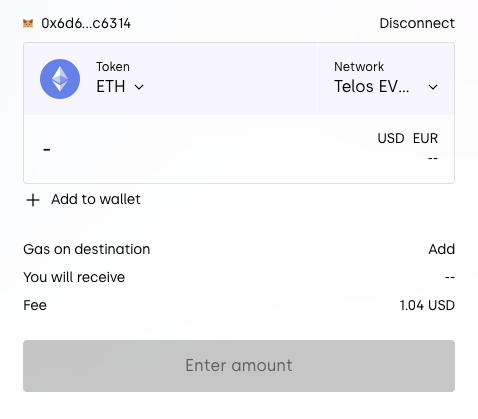Image resolution: width=478 pixels, height=419 pixels.
Task: Click the Token field label
Action: (x=113, y=67)
